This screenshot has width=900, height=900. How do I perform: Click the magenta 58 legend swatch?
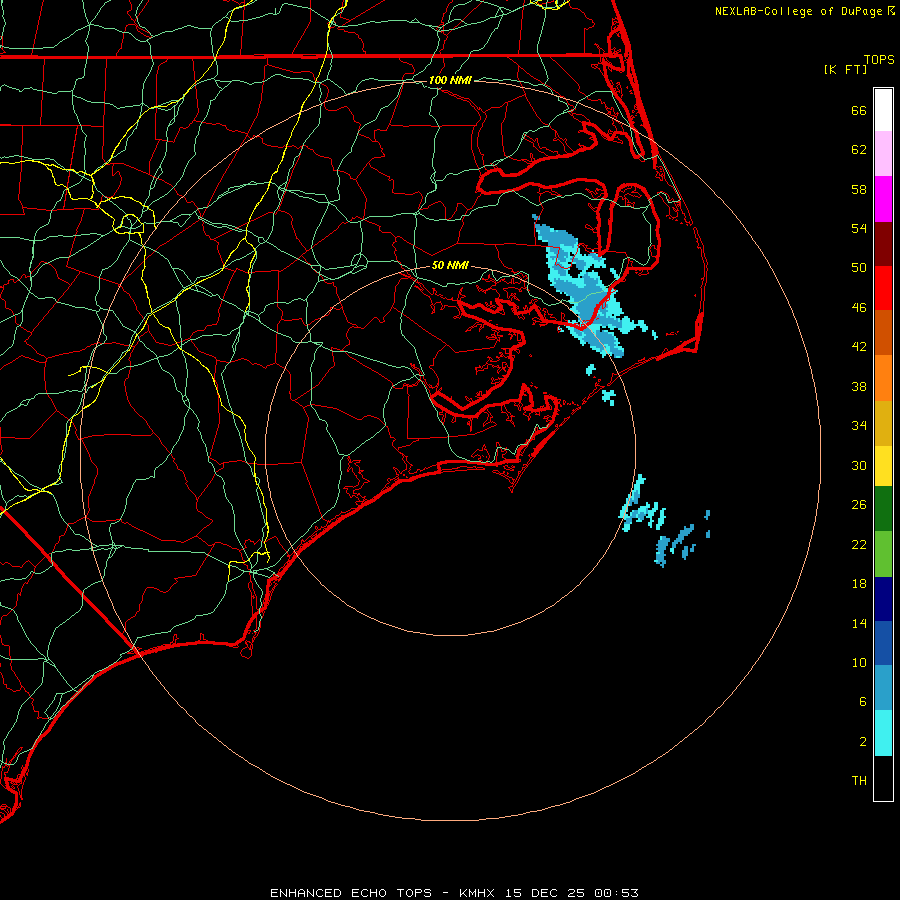[x=883, y=199]
